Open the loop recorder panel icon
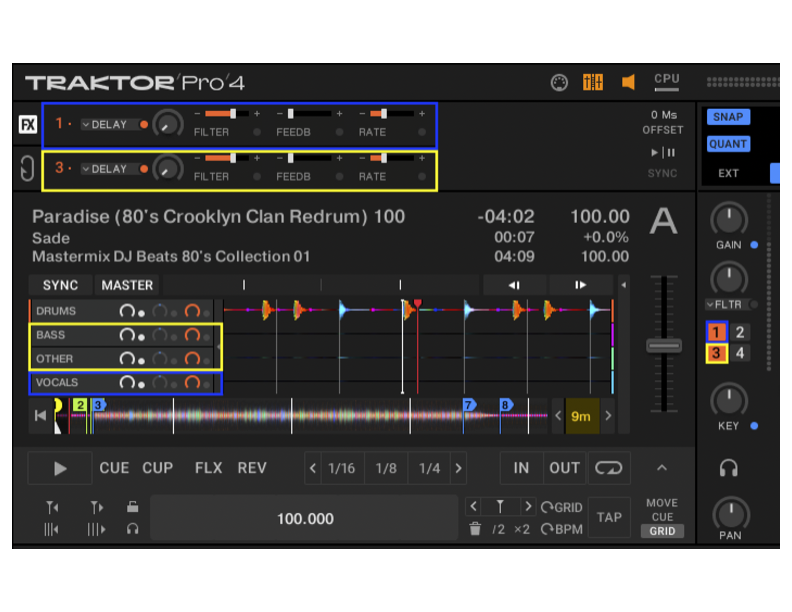 [27, 169]
